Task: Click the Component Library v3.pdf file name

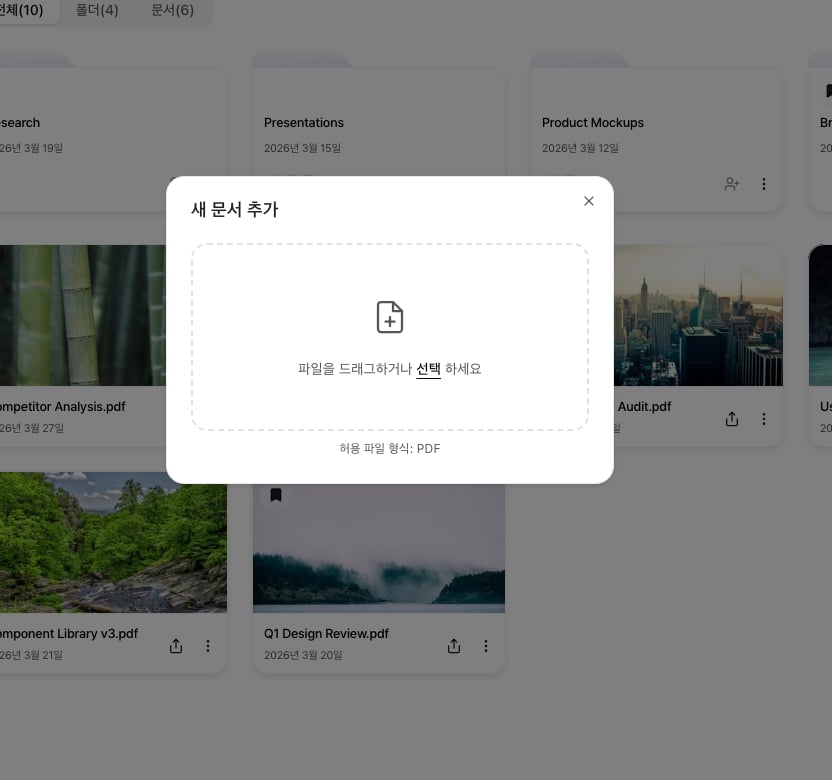Action: [x=69, y=634]
